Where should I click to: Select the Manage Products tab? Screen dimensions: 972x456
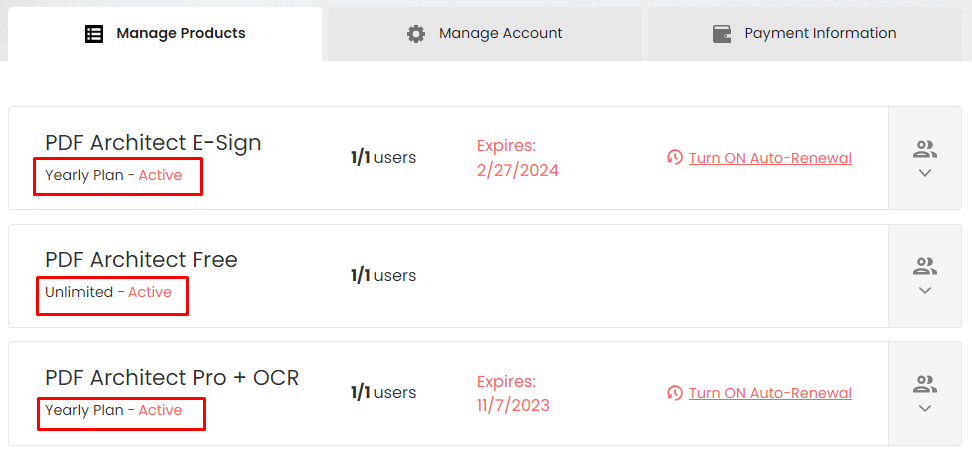point(165,34)
